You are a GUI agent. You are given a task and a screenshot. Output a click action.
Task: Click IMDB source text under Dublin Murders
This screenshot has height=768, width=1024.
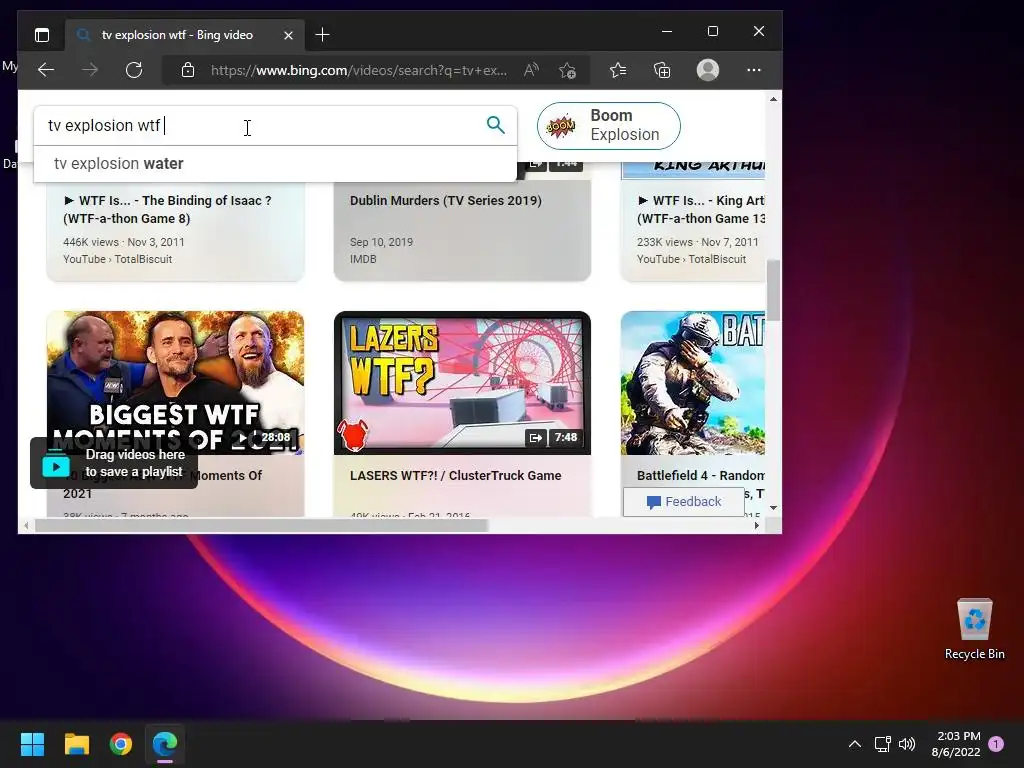coord(363,259)
